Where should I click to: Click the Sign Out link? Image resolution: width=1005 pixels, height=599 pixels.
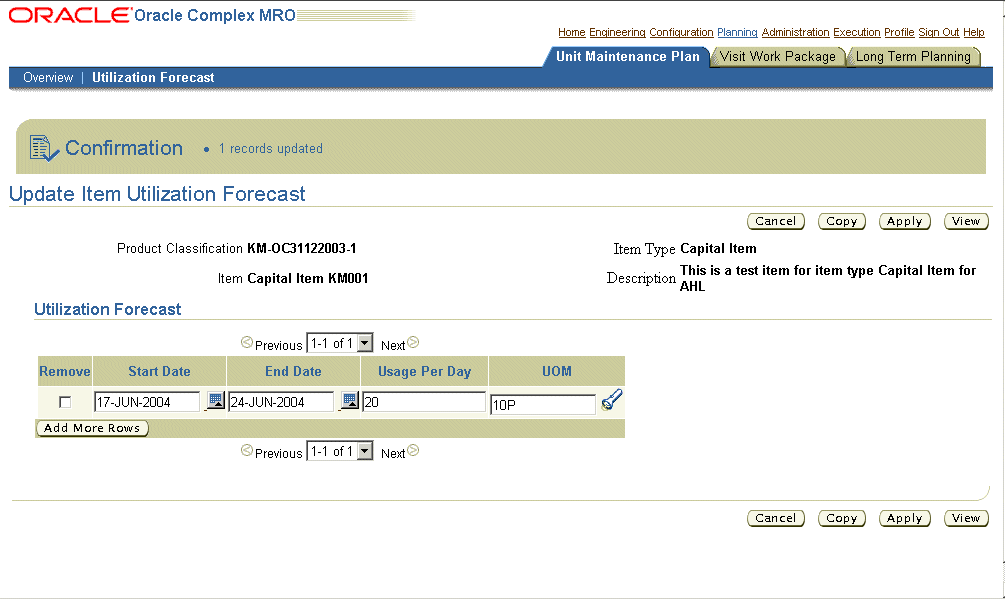pos(939,32)
